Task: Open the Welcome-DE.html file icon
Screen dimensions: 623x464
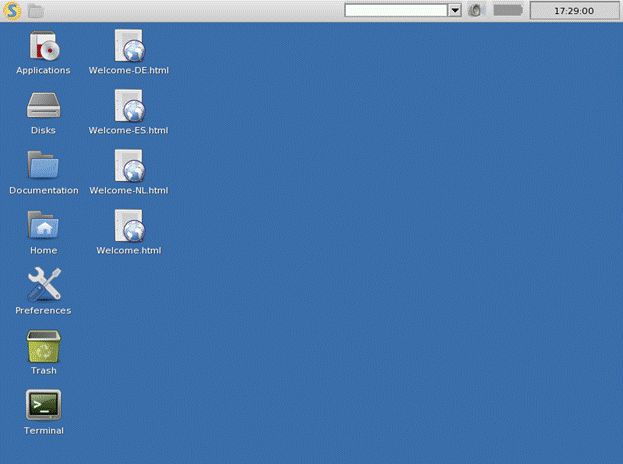Action: point(130,46)
